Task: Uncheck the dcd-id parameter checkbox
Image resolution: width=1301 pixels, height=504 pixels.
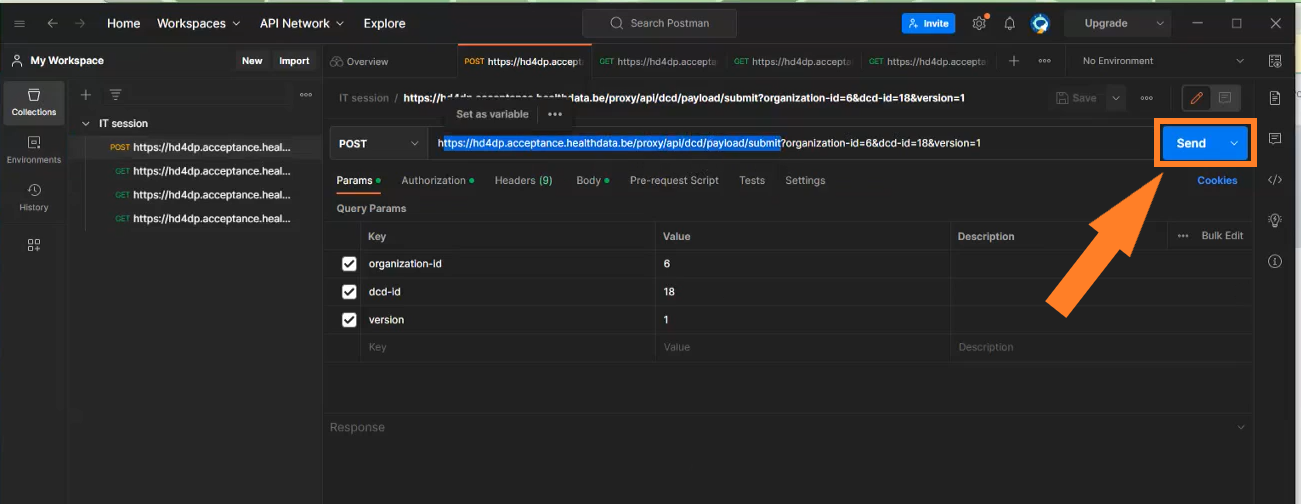Action: click(349, 292)
